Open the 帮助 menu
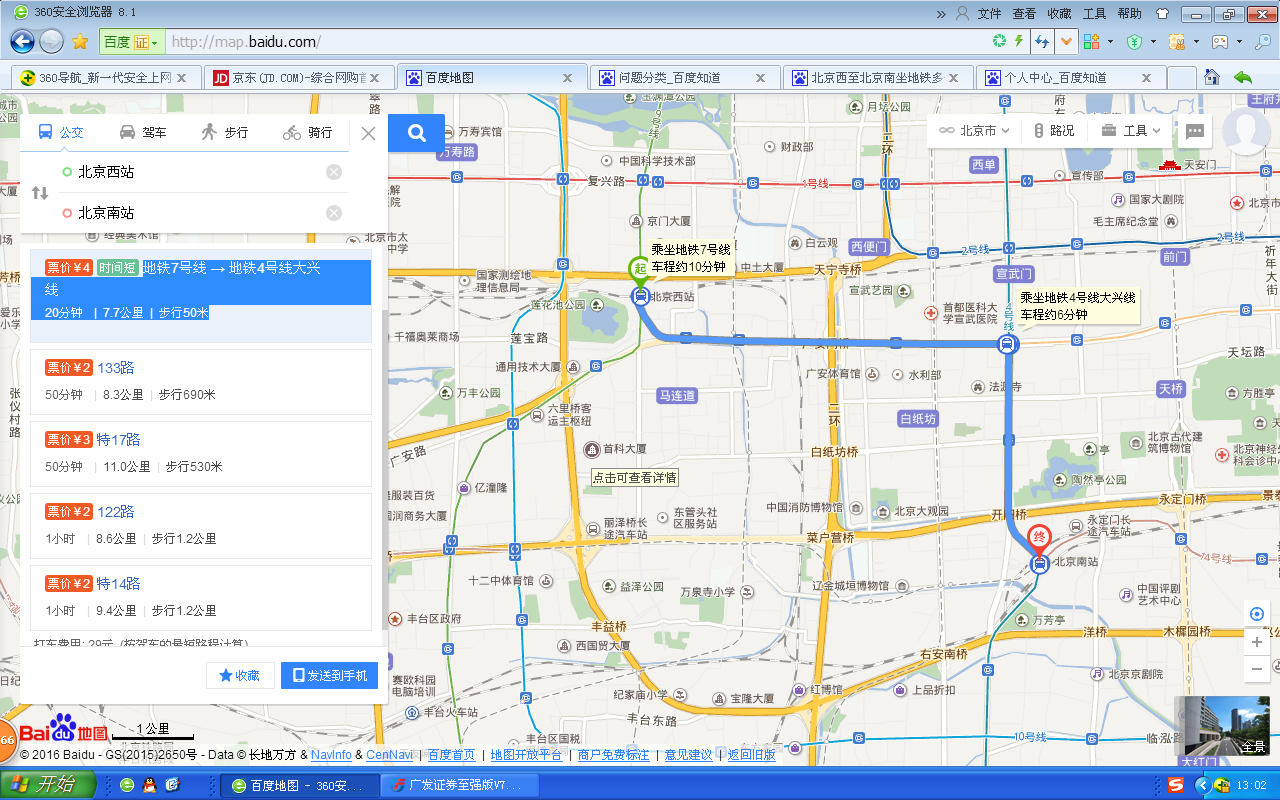Screen dimensions: 1280x800 click(1129, 14)
